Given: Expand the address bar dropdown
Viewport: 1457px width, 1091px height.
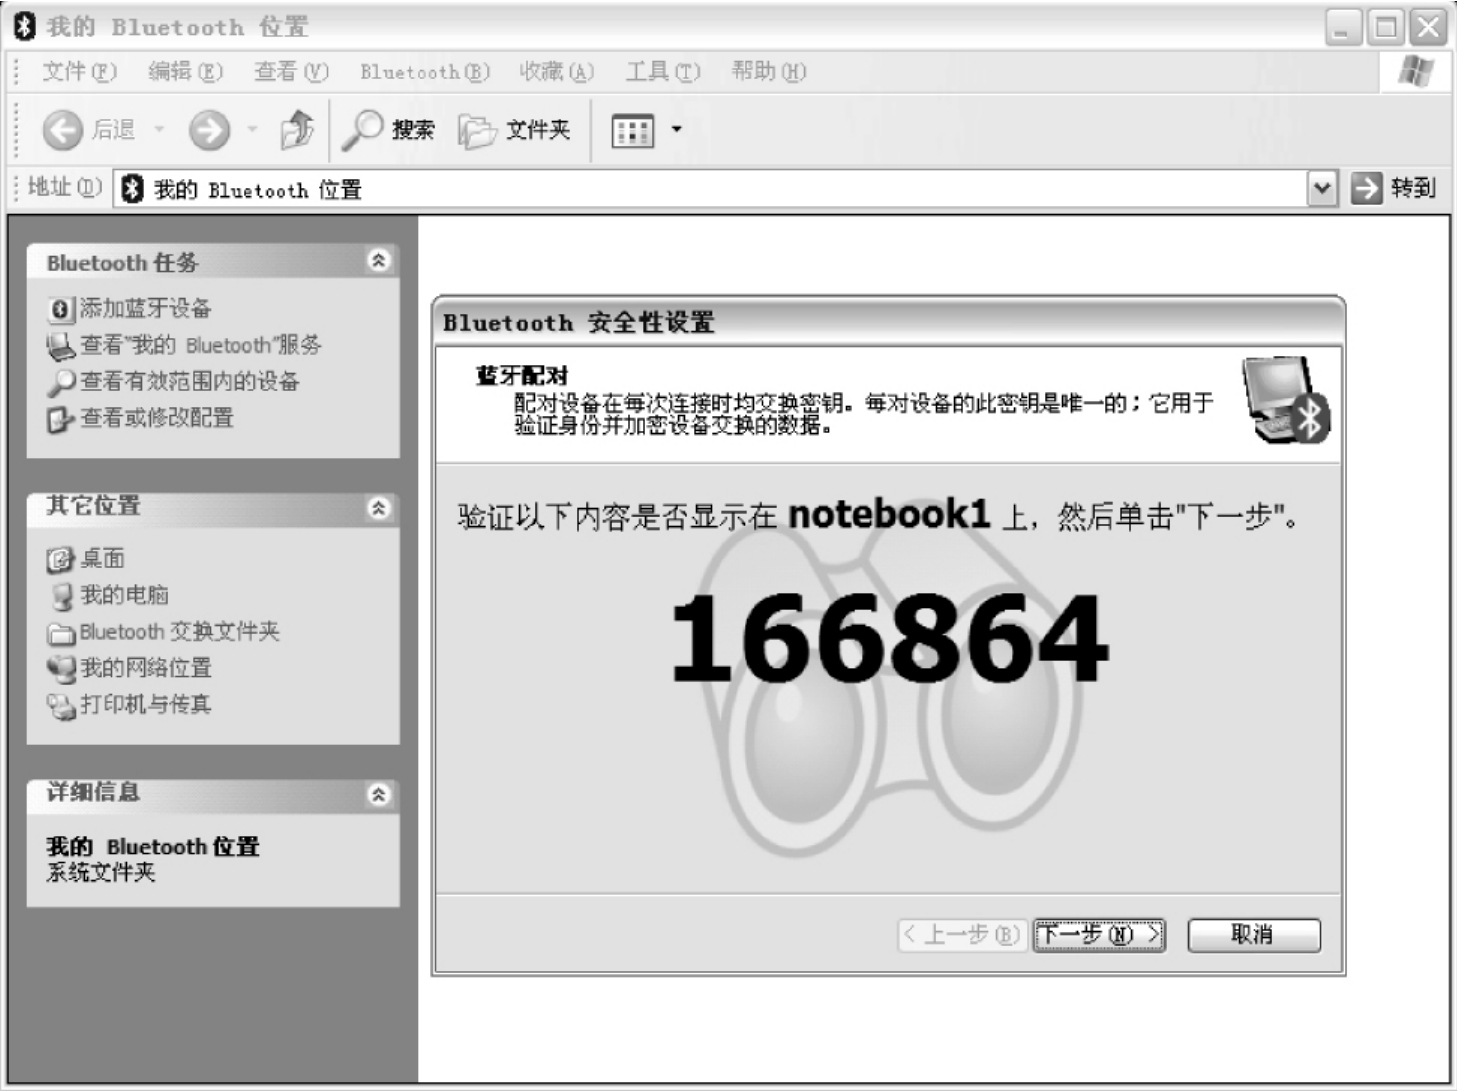Looking at the screenshot, I should pyautogui.click(x=1322, y=188).
